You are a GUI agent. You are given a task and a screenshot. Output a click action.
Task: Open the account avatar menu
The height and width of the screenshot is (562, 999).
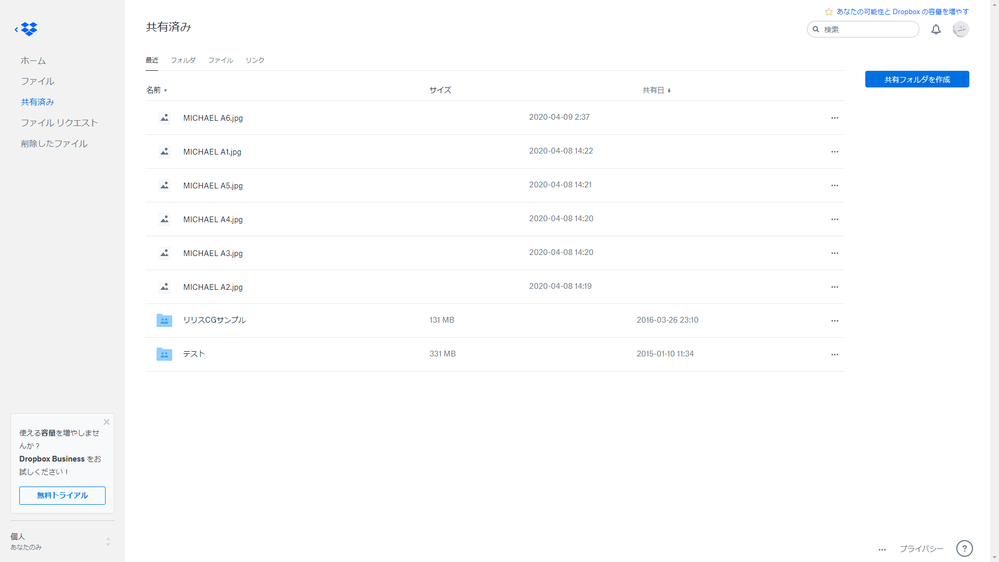point(960,29)
